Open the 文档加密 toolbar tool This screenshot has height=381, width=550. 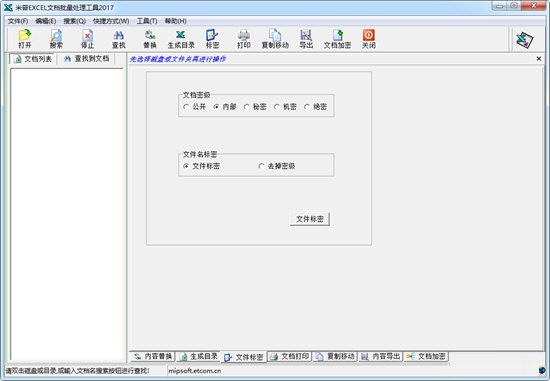[x=337, y=39]
